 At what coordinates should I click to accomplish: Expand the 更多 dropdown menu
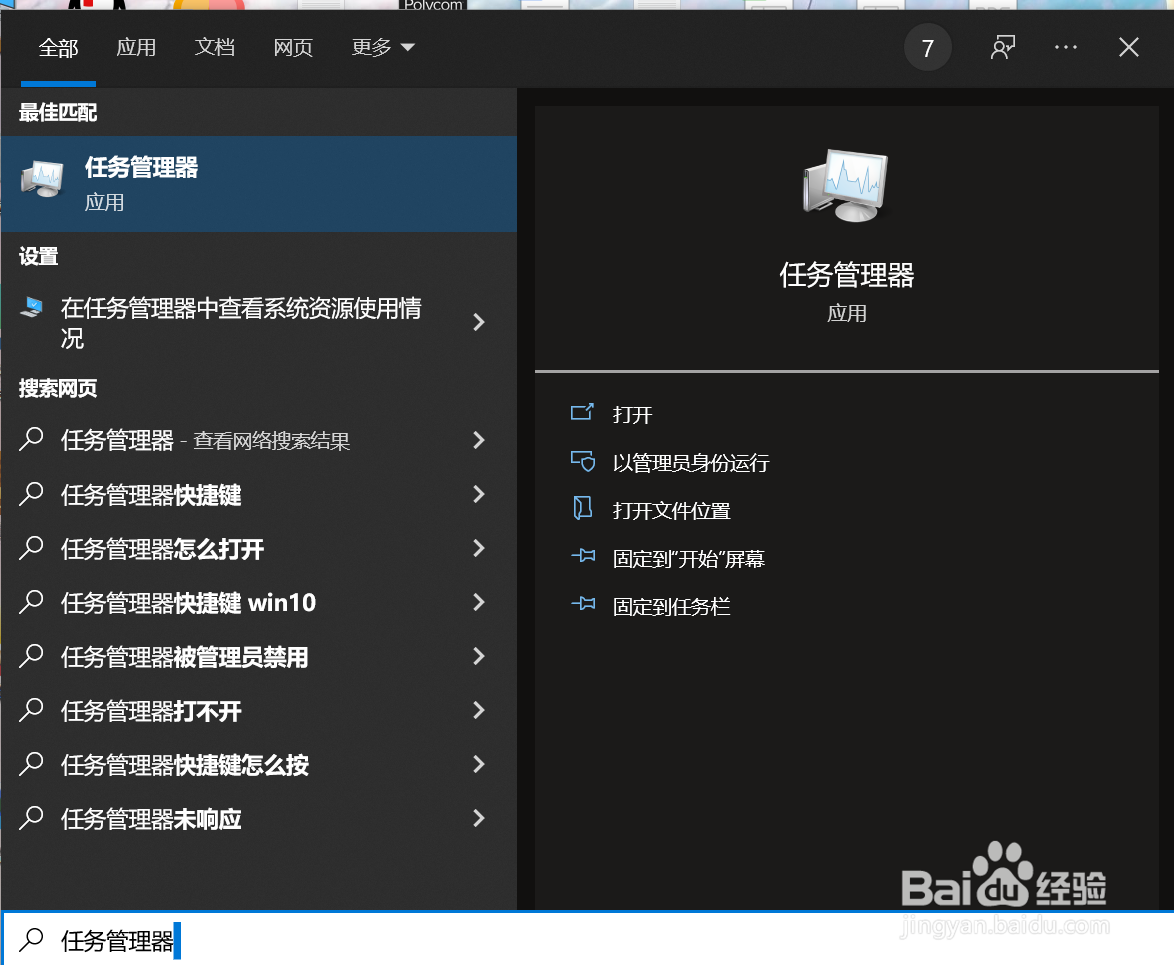point(383,47)
